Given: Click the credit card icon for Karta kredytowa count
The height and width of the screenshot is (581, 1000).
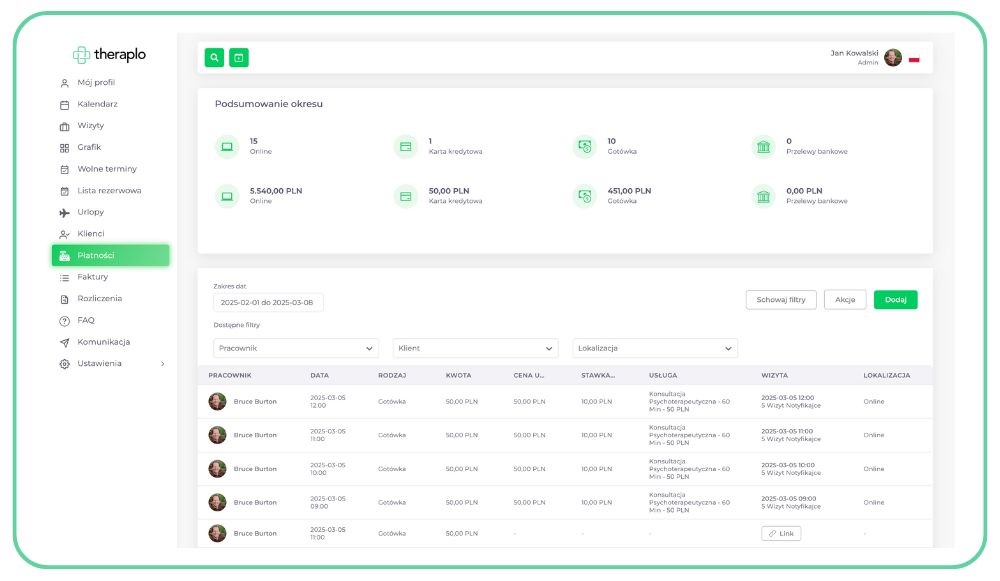Looking at the screenshot, I should pyautogui.click(x=405, y=147).
